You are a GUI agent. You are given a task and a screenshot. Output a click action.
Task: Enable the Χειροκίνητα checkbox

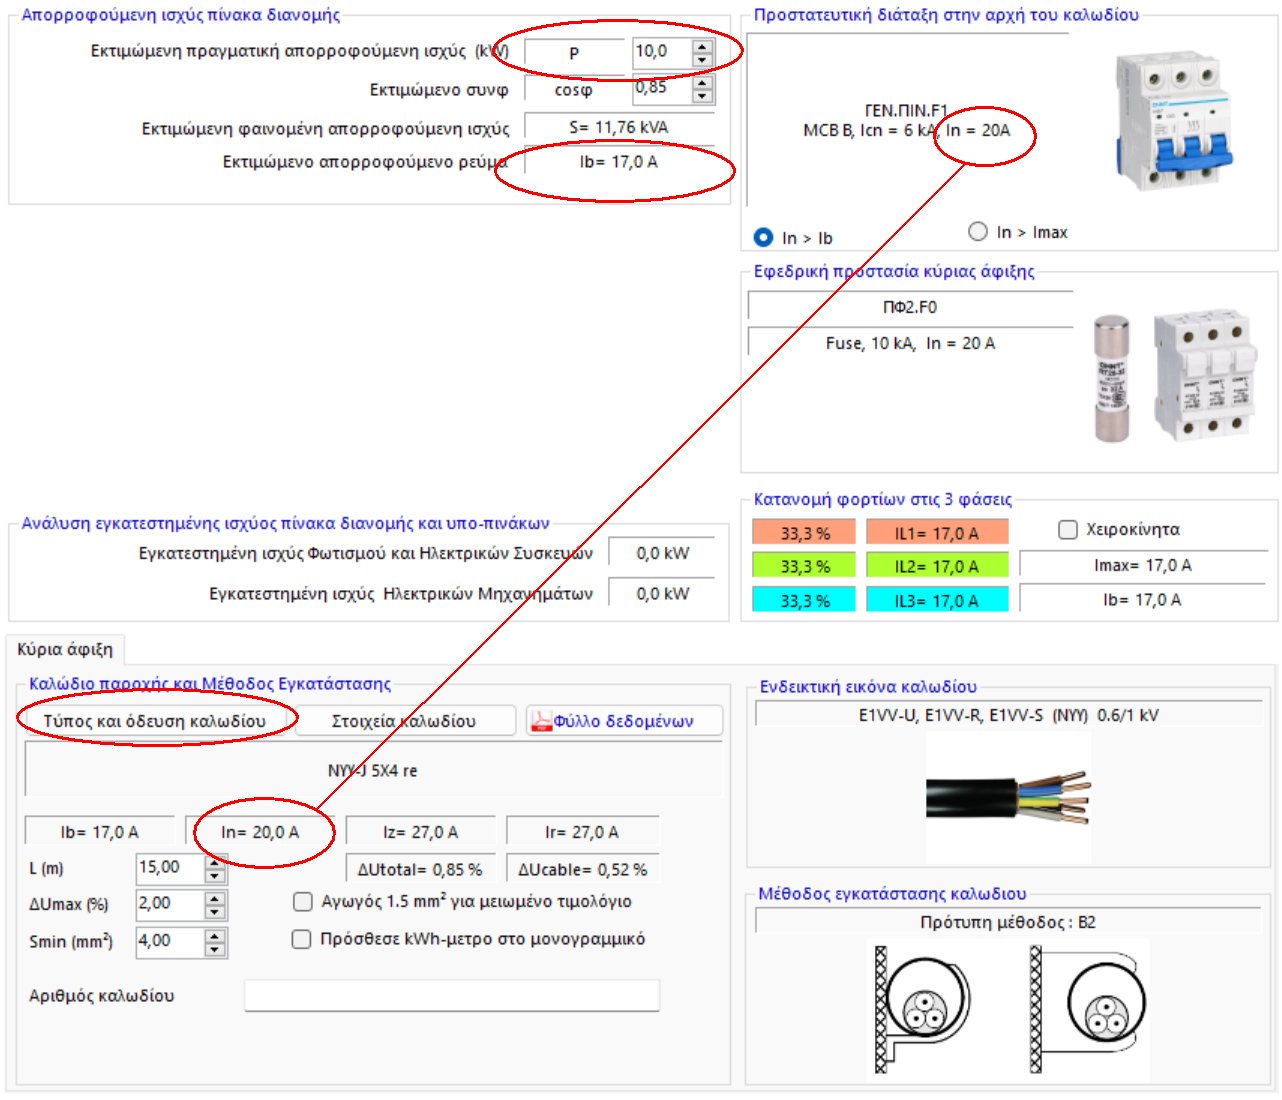tap(1068, 529)
